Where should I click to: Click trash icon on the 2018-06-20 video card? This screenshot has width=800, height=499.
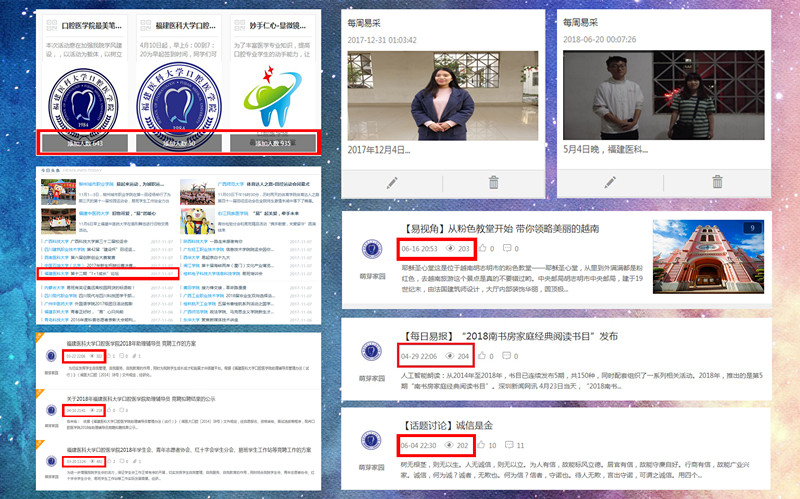(x=717, y=182)
